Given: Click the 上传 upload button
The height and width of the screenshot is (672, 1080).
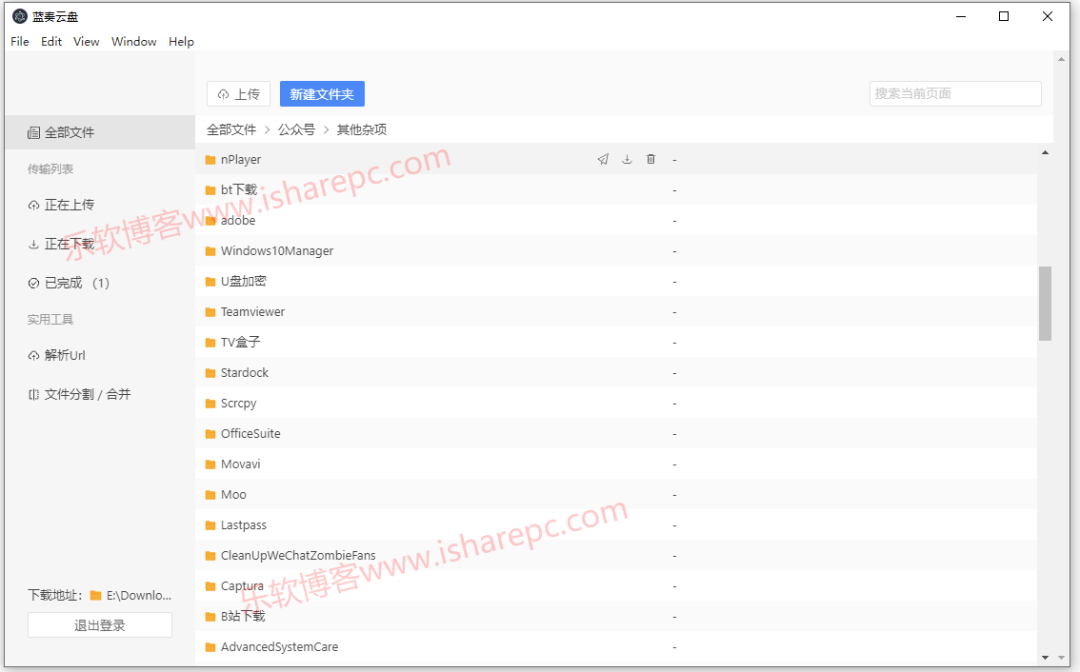Looking at the screenshot, I should pos(238,93).
